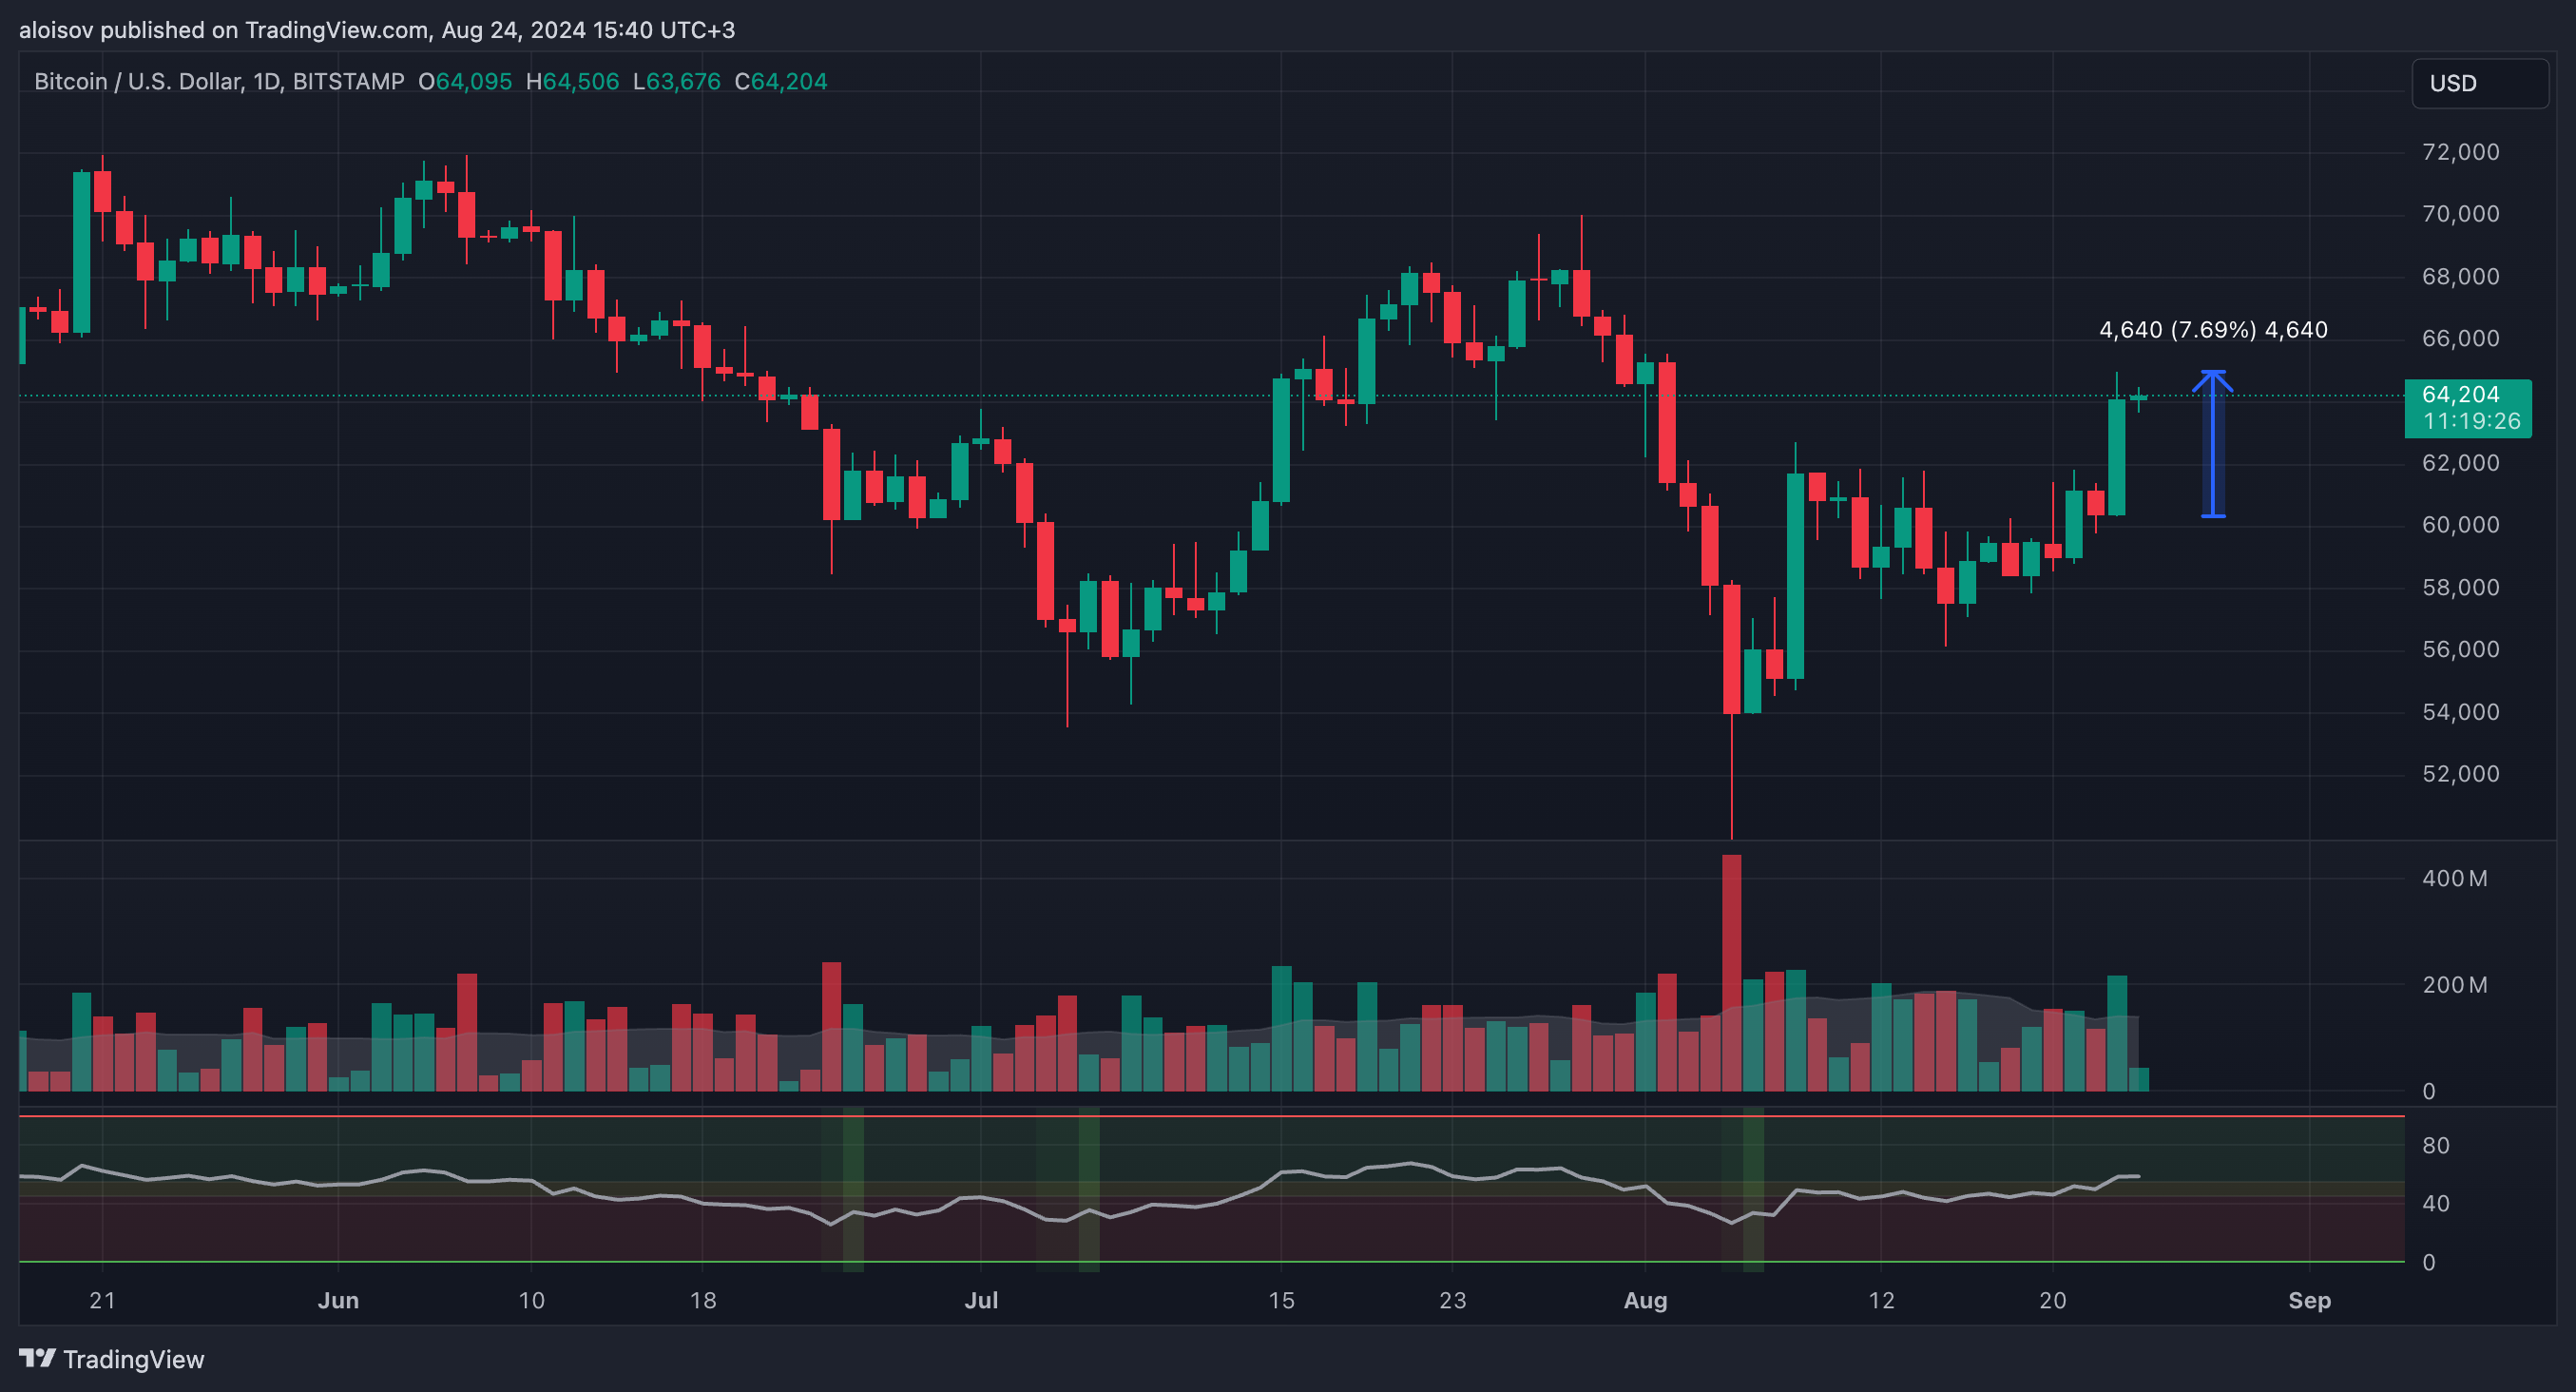Viewport: 2576px width, 1392px height.
Task: Click the Sep label on time axis
Action: point(2309,1300)
